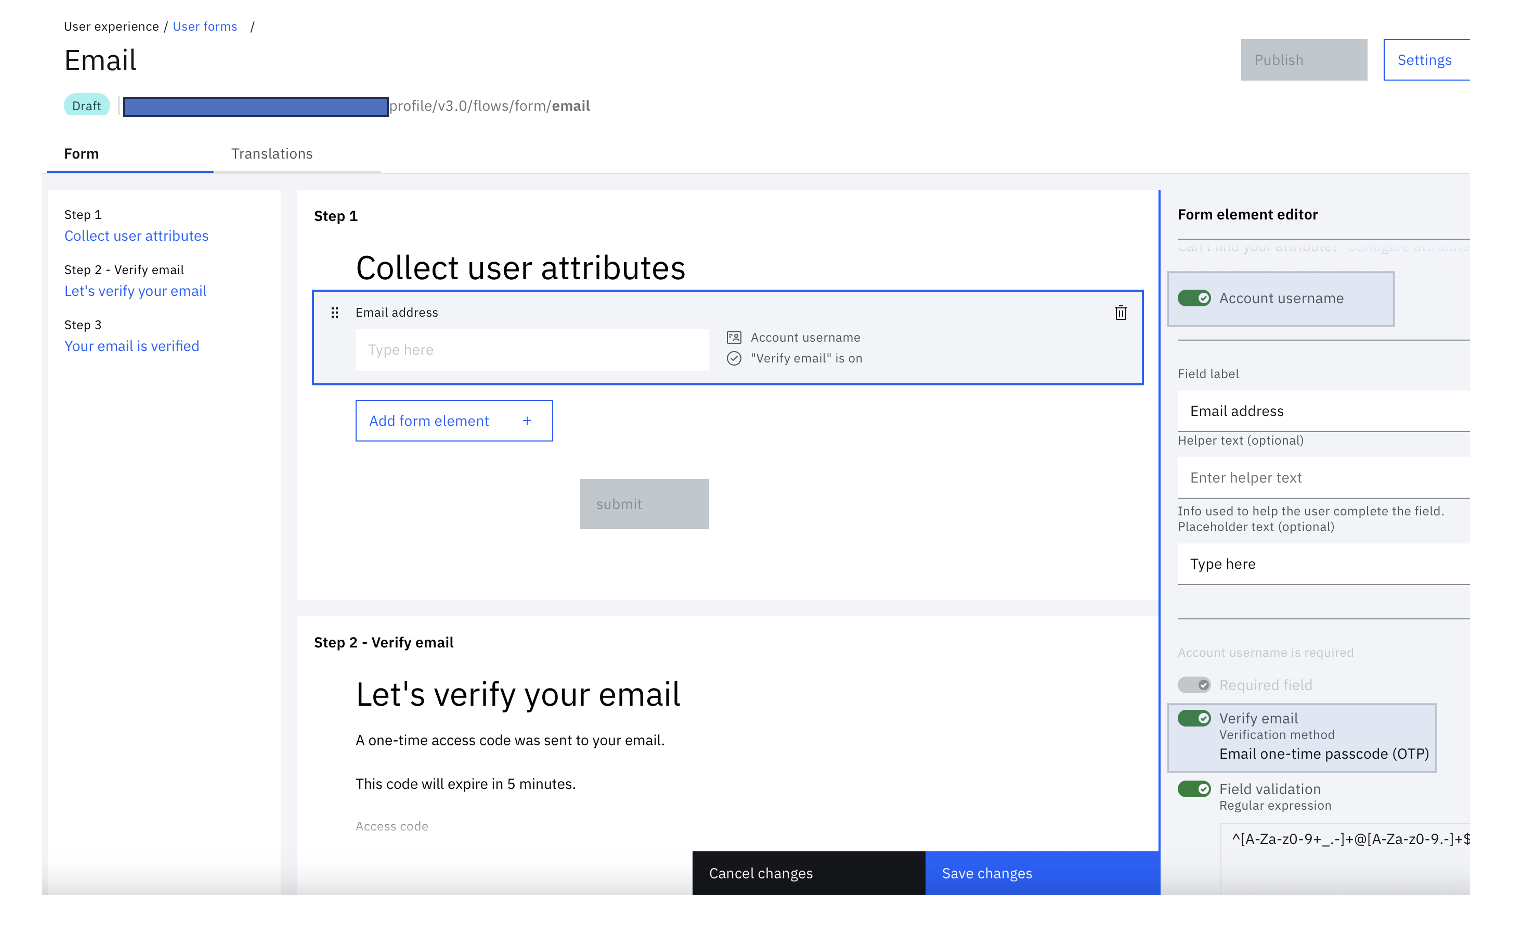
Task: Click the Verify email checkmark icon
Action: tap(734, 358)
